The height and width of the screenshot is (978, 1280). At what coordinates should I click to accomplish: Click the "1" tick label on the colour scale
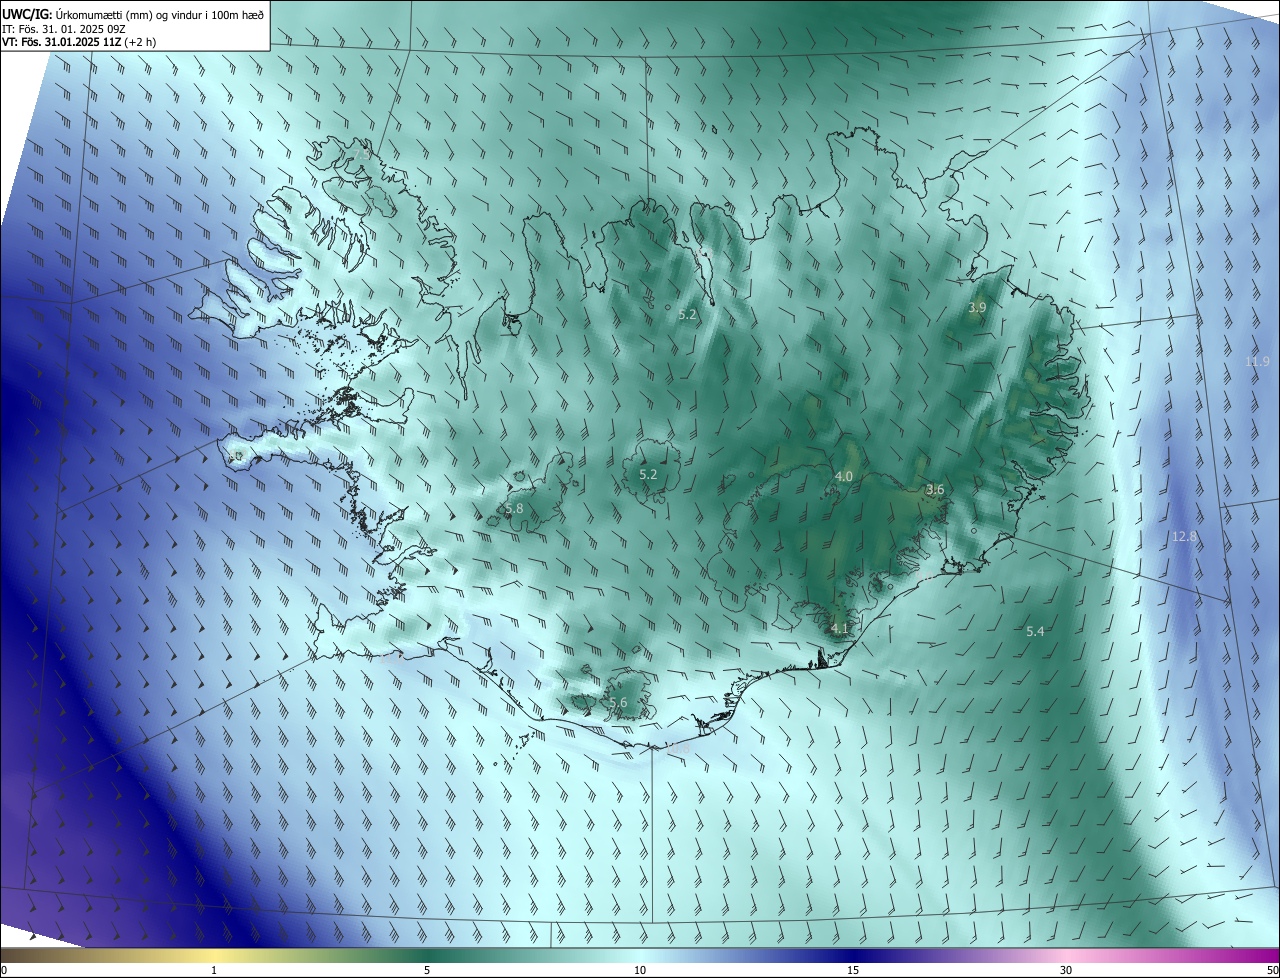pos(214,970)
